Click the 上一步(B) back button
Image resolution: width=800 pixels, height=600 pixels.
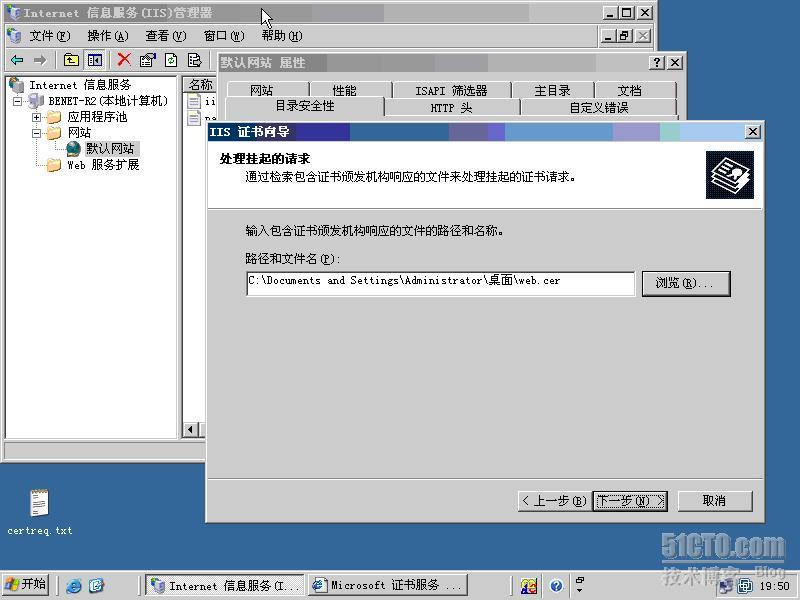[555, 501]
